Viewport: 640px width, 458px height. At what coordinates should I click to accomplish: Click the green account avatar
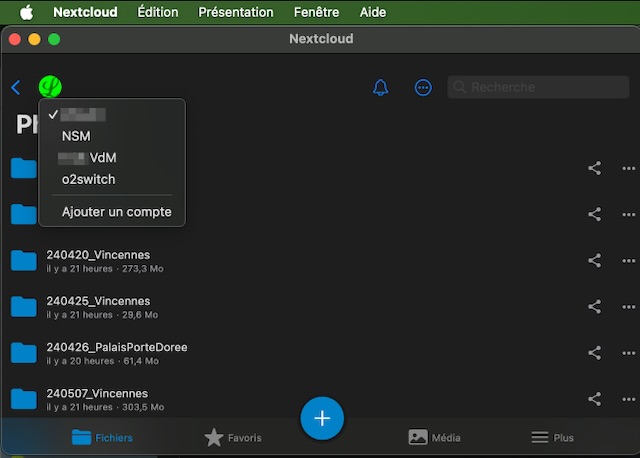[50, 88]
